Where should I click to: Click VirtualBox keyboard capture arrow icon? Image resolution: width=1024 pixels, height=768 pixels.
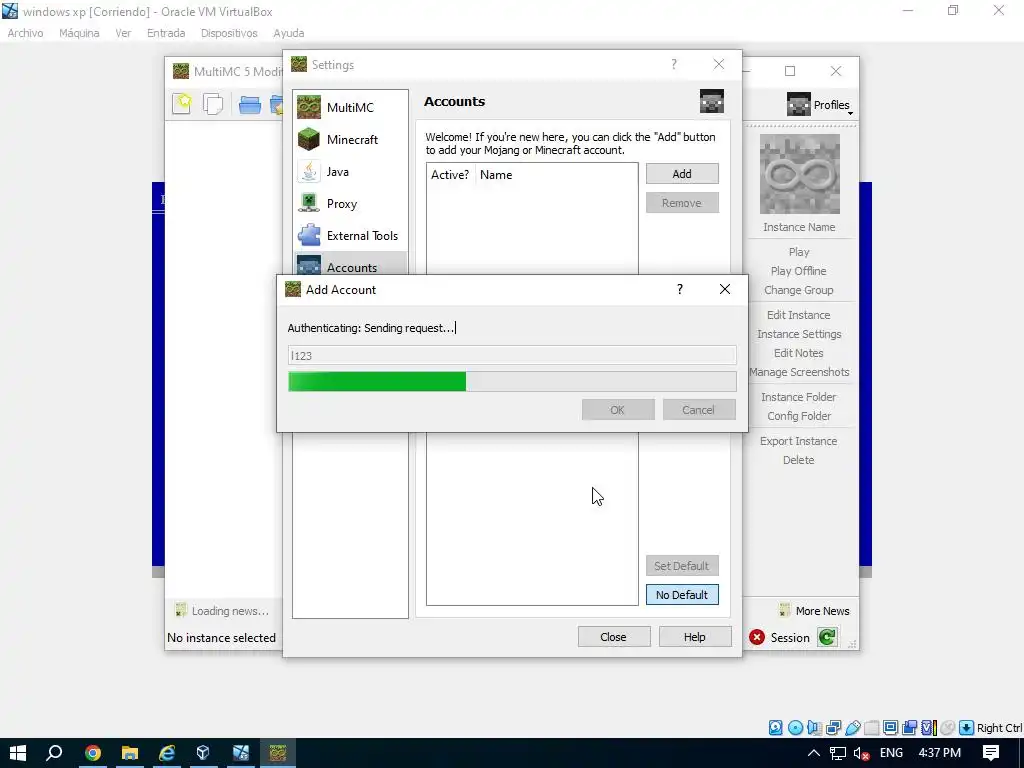[967, 728]
